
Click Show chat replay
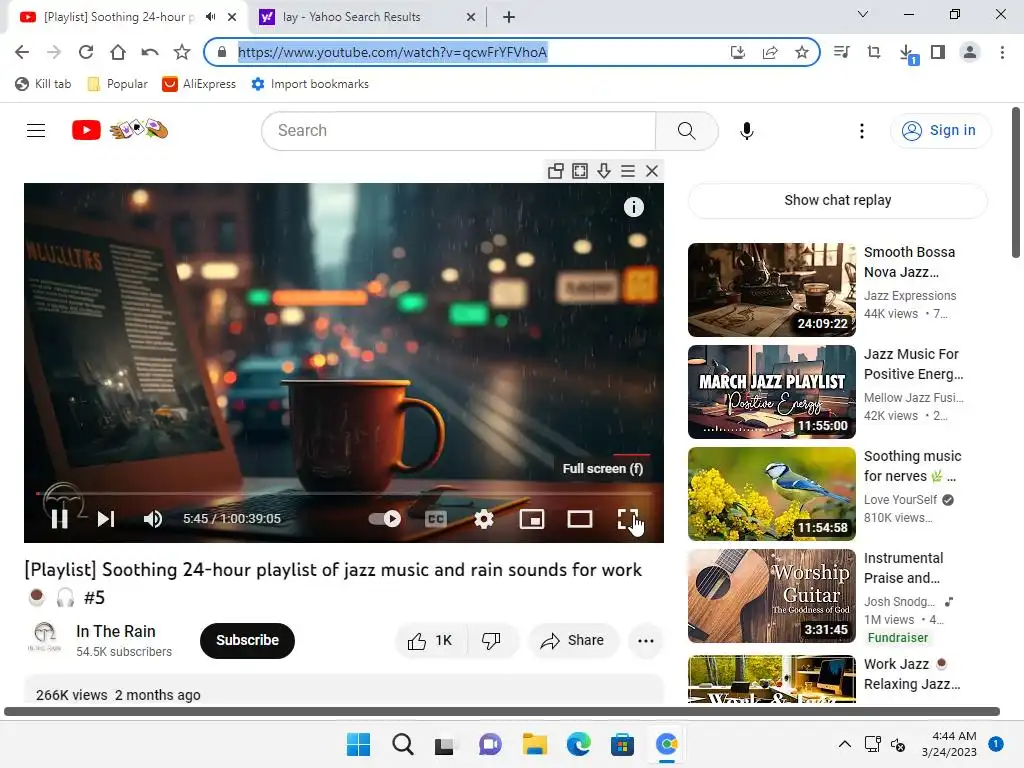point(837,200)
